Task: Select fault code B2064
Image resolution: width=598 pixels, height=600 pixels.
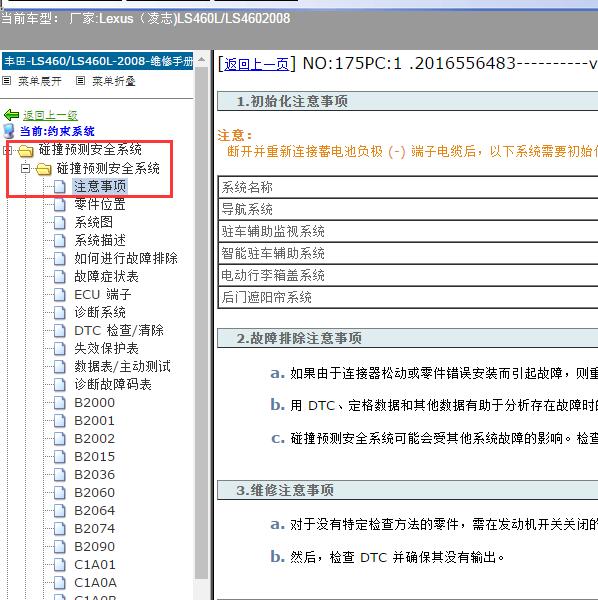Action: pyautogui.click(x=95, y=510)
